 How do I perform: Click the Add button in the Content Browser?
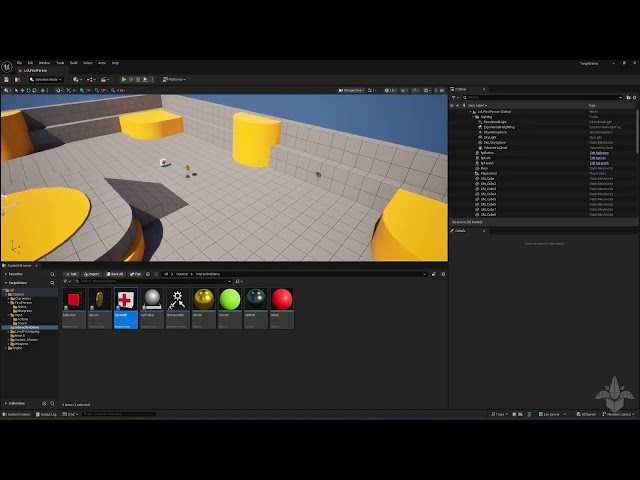pos(71,274)
